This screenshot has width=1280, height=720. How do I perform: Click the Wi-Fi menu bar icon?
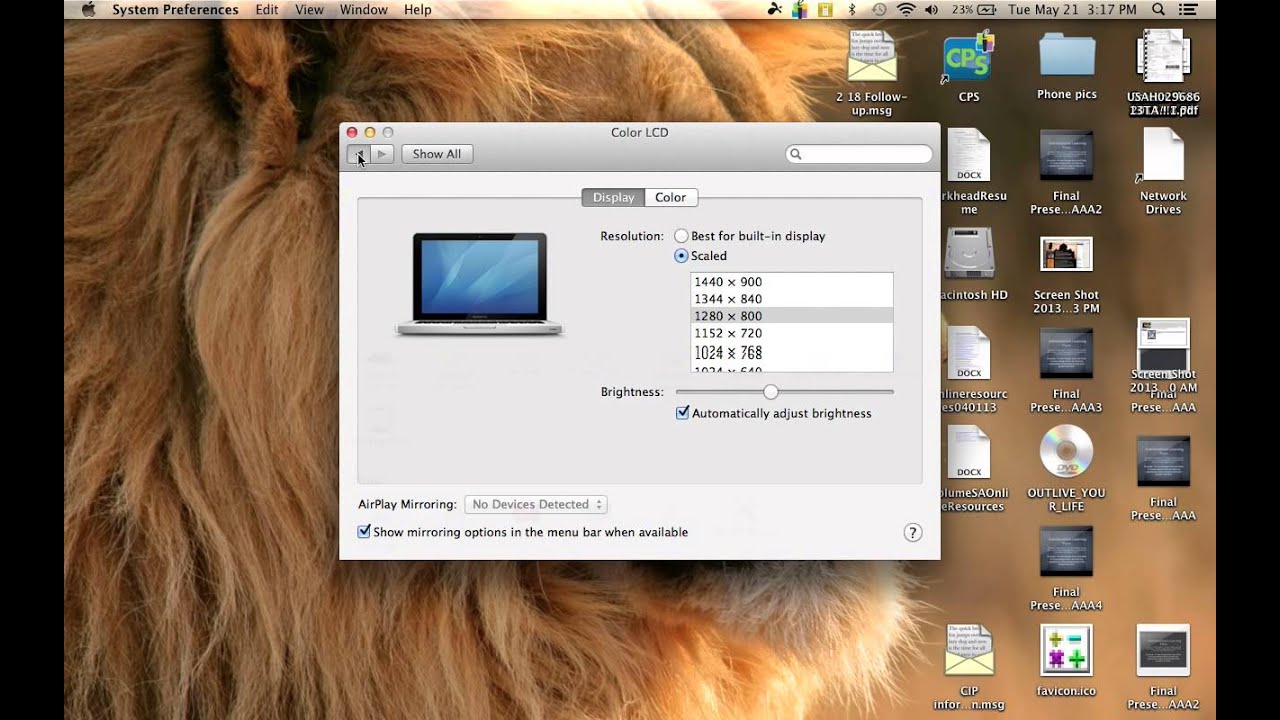pos(906,10)
